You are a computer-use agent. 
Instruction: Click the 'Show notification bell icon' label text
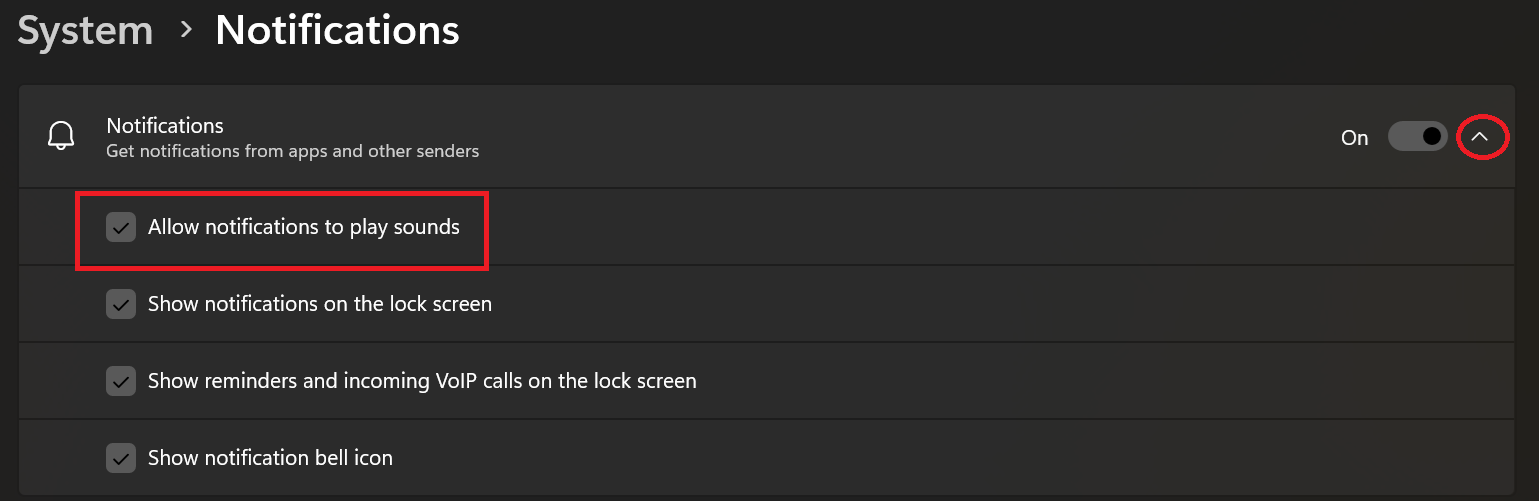270,458
